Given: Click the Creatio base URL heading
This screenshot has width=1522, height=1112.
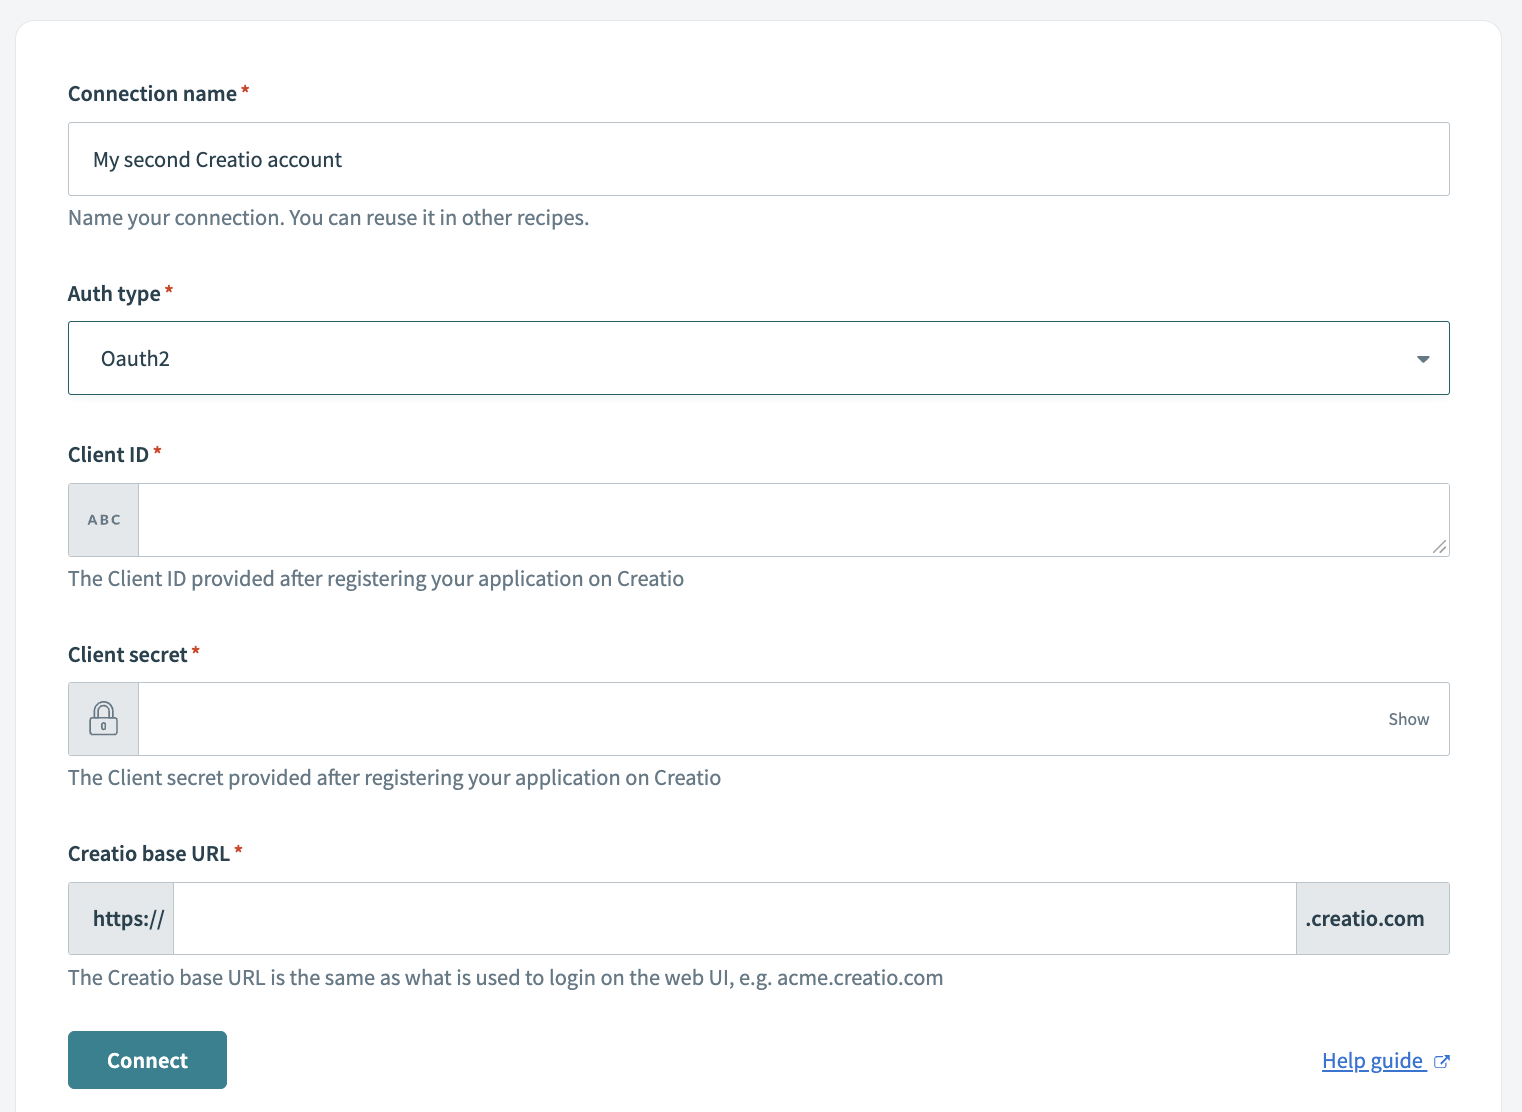Looking at the screenshot, I should coord(147,852).
